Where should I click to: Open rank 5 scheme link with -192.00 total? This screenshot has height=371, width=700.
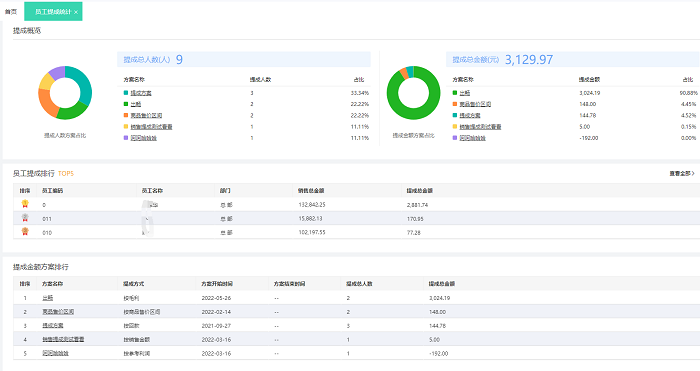(55, 353)
